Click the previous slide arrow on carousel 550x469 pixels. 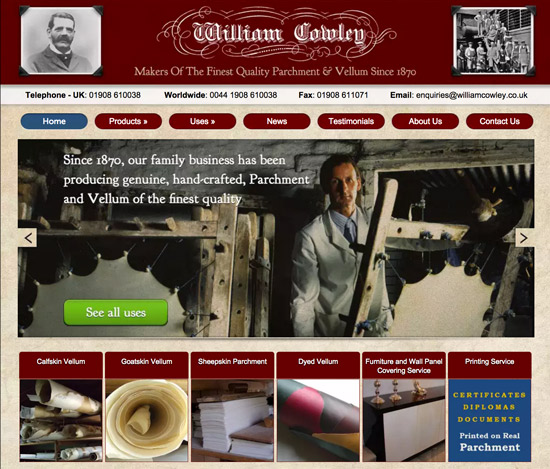pos(28,238)
